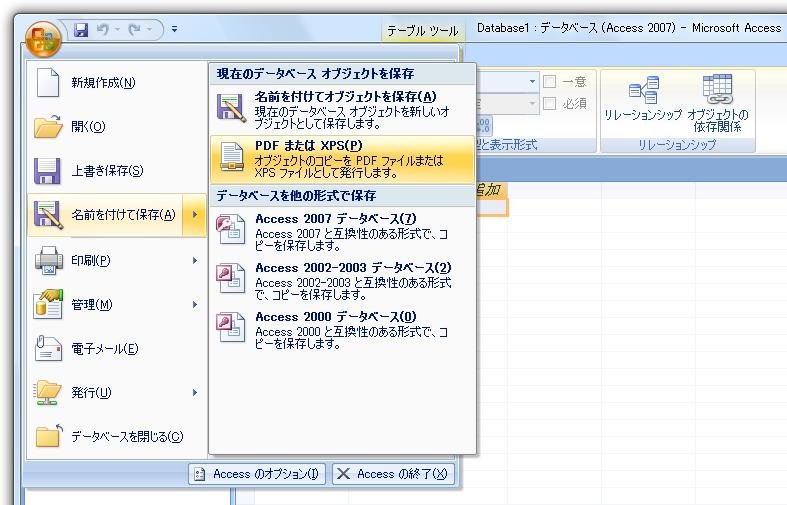Choose データベースを閉じる(C) menu entry
The height and width of the screenshot is (505, 787).
click(x=116, y=436)
